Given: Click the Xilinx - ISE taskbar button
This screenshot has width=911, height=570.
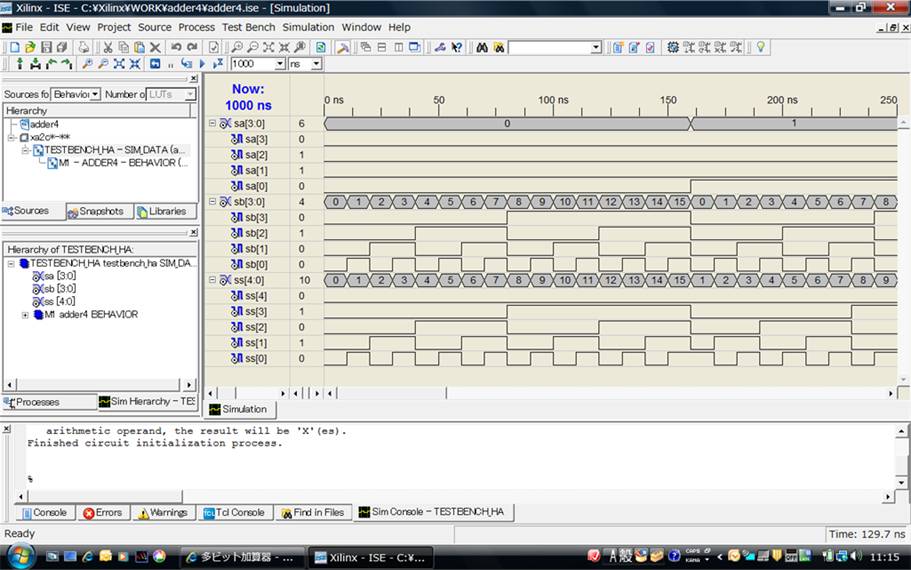Looking at the screenshot, I should [370, 557].
